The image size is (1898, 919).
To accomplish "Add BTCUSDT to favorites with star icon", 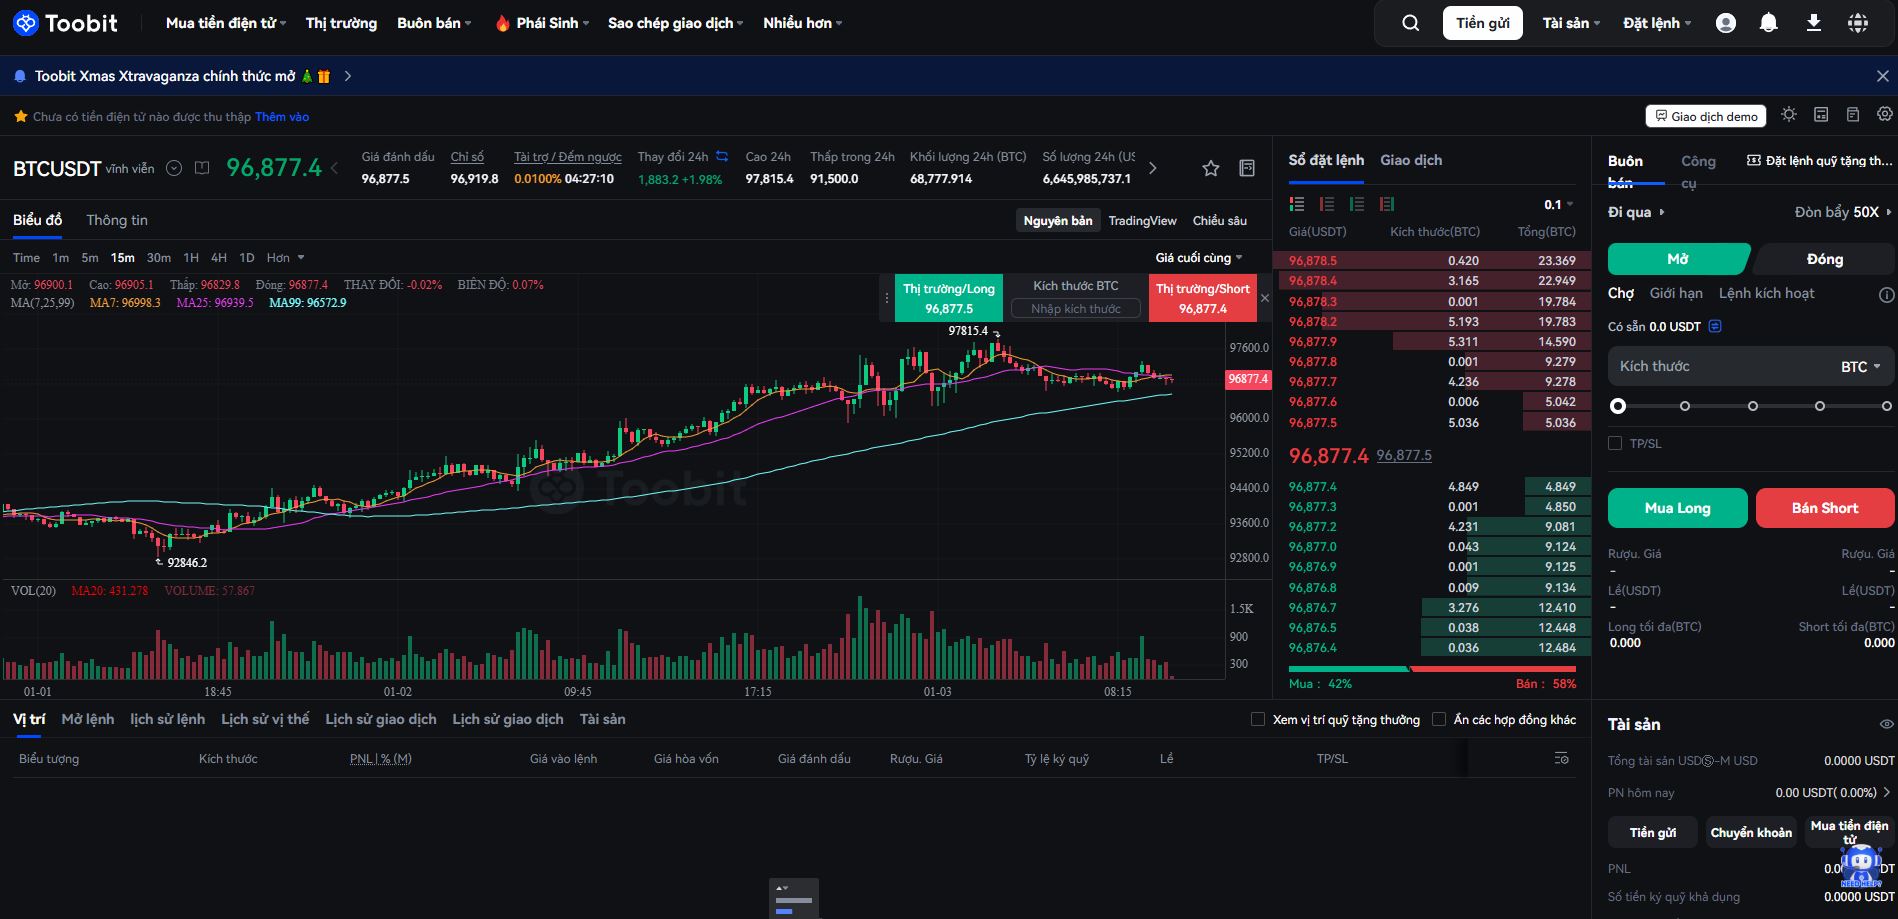I will click(x=1210, y=169).
